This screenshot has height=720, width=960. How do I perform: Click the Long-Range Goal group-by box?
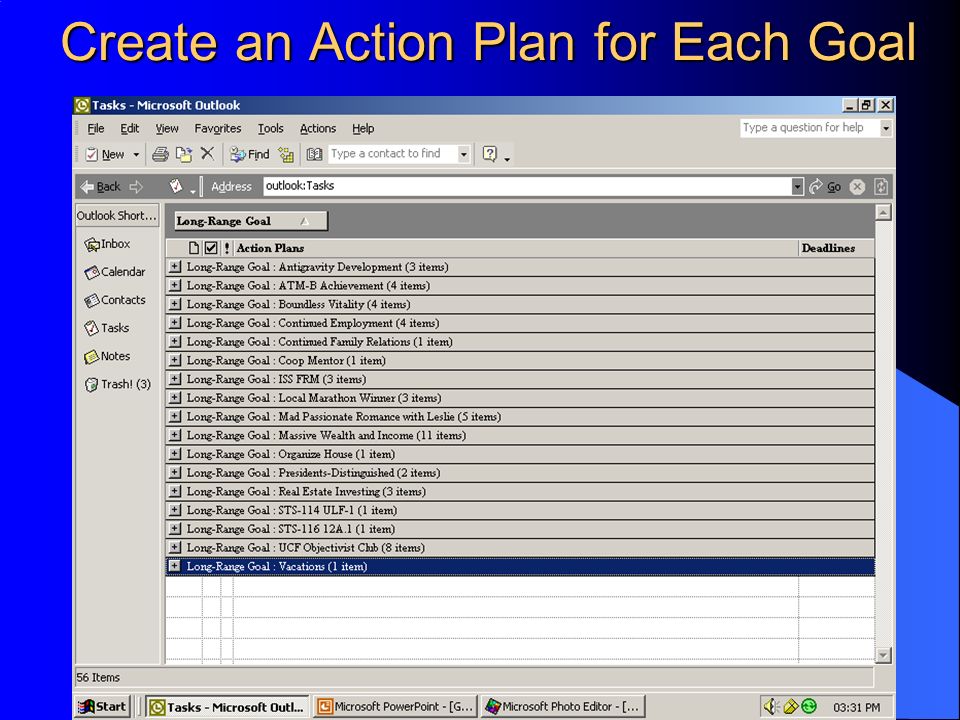tap(251, 221)
